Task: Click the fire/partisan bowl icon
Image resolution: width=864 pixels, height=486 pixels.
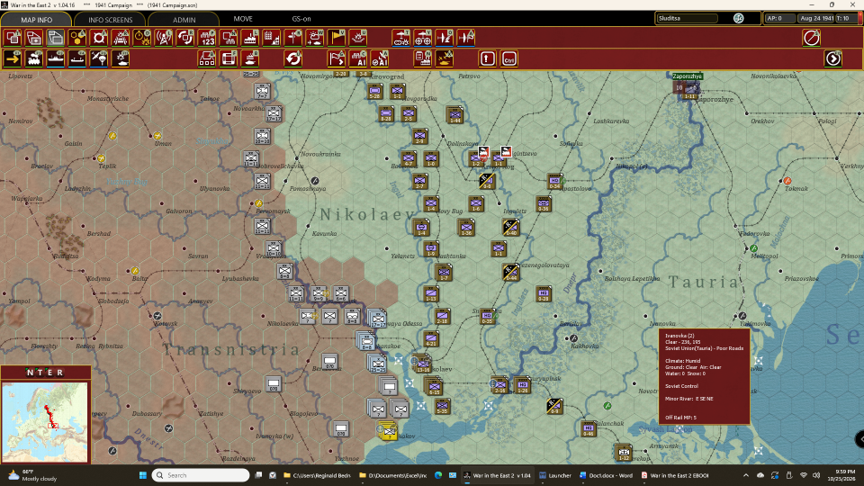Action: (x=358, y=38)
